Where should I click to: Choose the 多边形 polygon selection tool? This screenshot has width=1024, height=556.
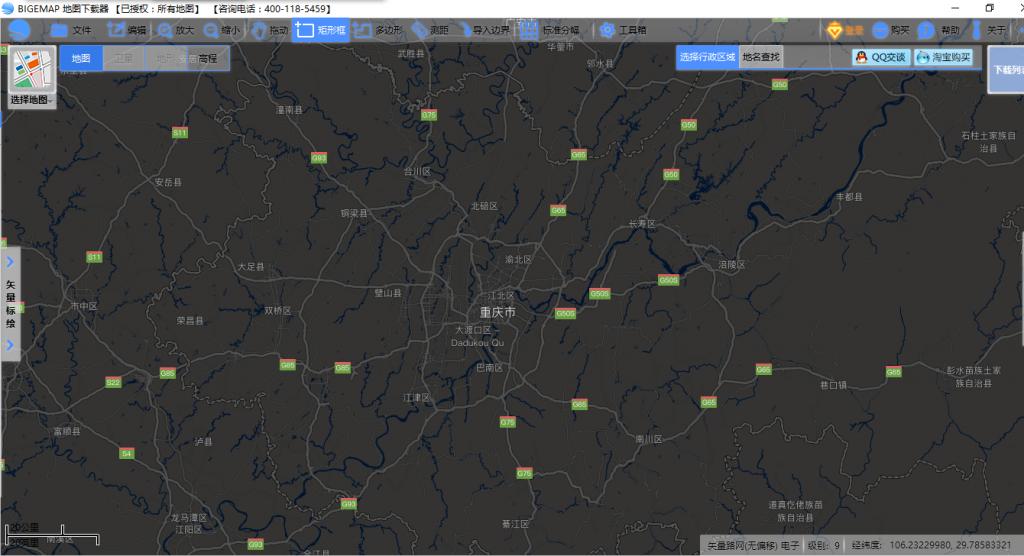(x=377, y=30)
